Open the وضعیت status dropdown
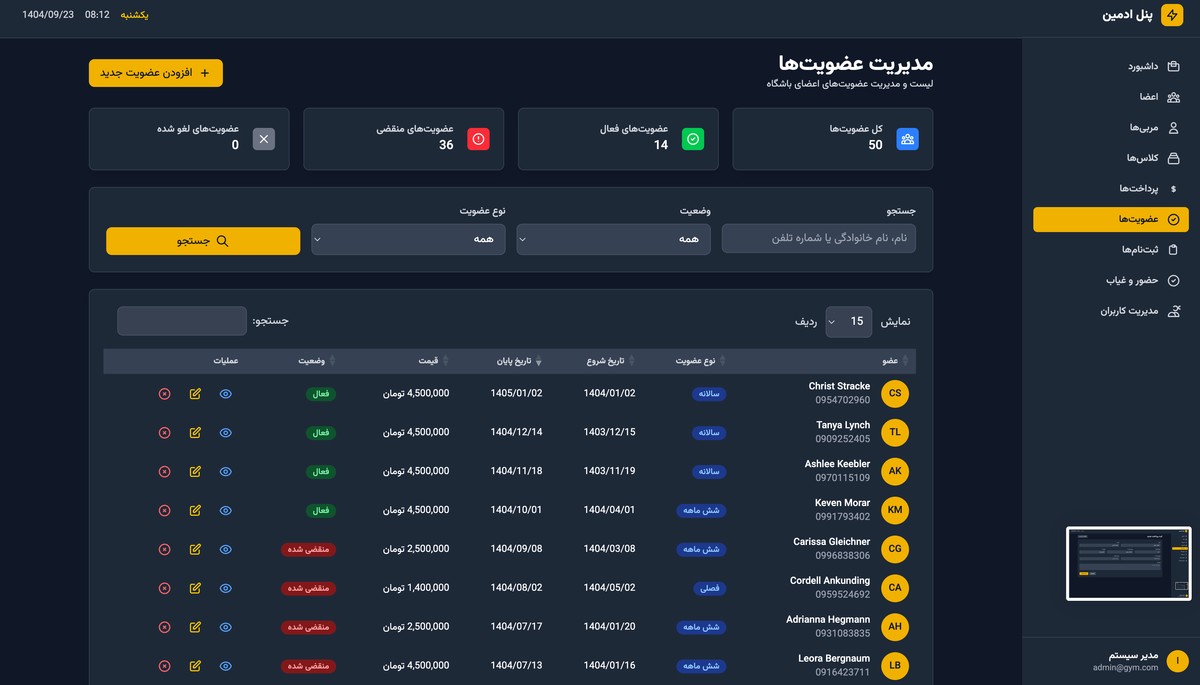The image size is (1200, 685). 613,239
